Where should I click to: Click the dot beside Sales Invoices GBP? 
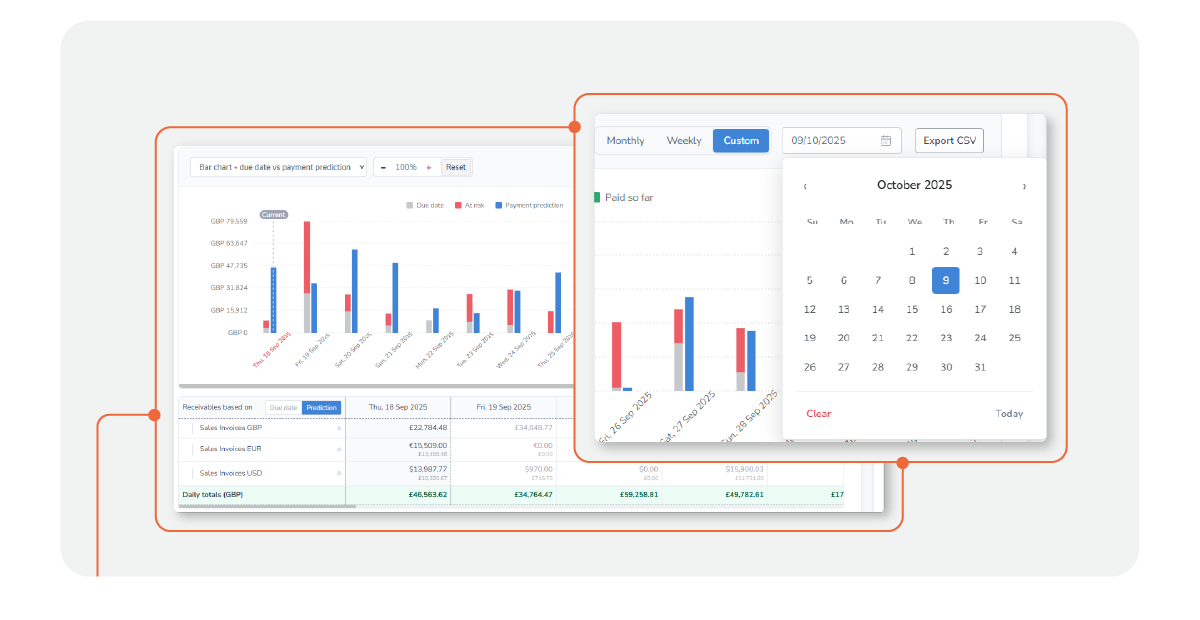[x=339, y=428]
